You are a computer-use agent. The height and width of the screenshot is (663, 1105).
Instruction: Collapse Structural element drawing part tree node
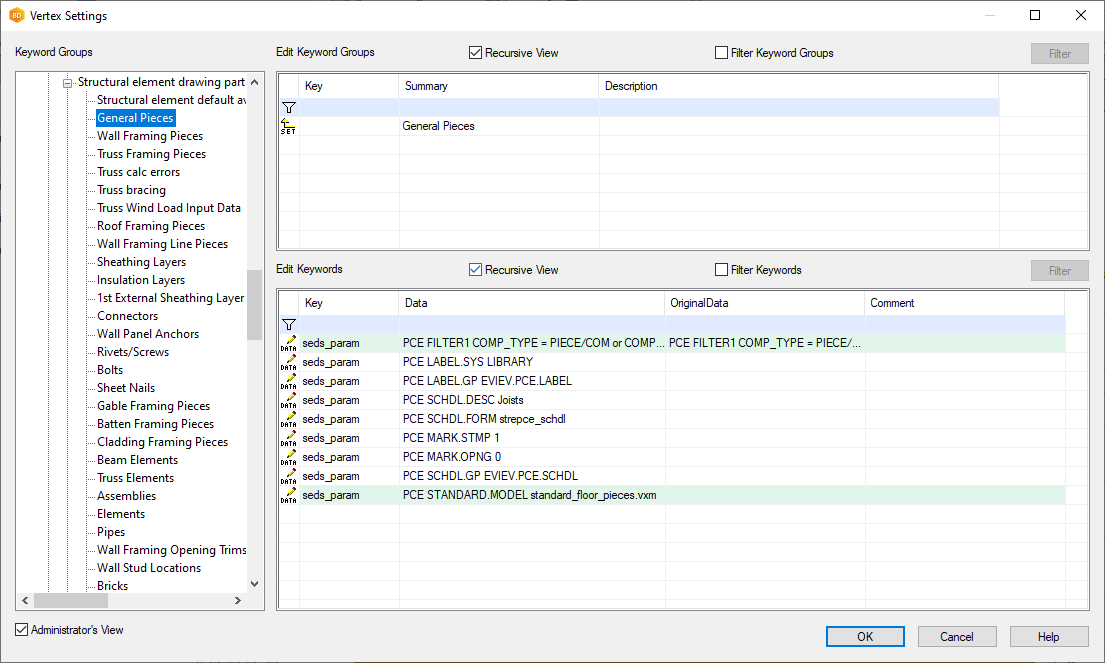click(x=68, y=83)
